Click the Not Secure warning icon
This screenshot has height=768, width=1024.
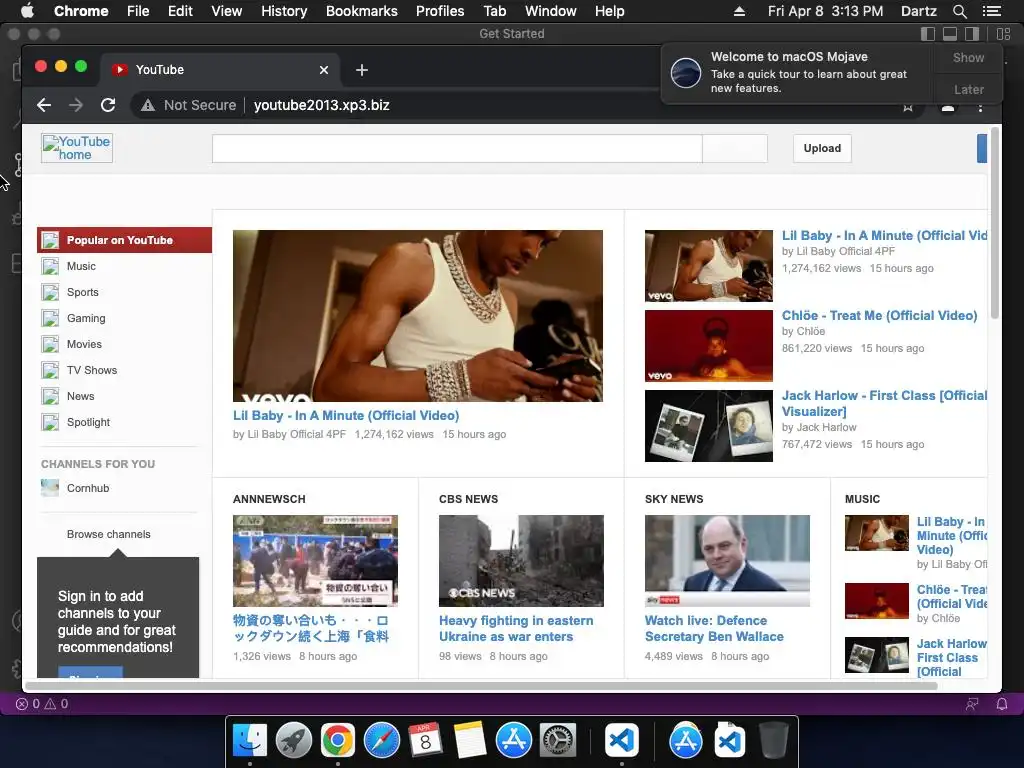tap(148, 105)
